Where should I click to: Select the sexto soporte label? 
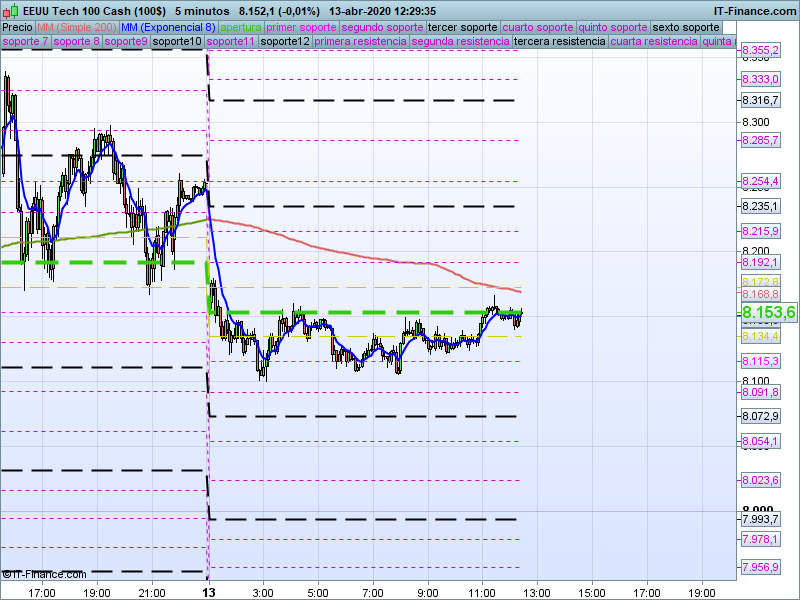[x=685, y=27]
